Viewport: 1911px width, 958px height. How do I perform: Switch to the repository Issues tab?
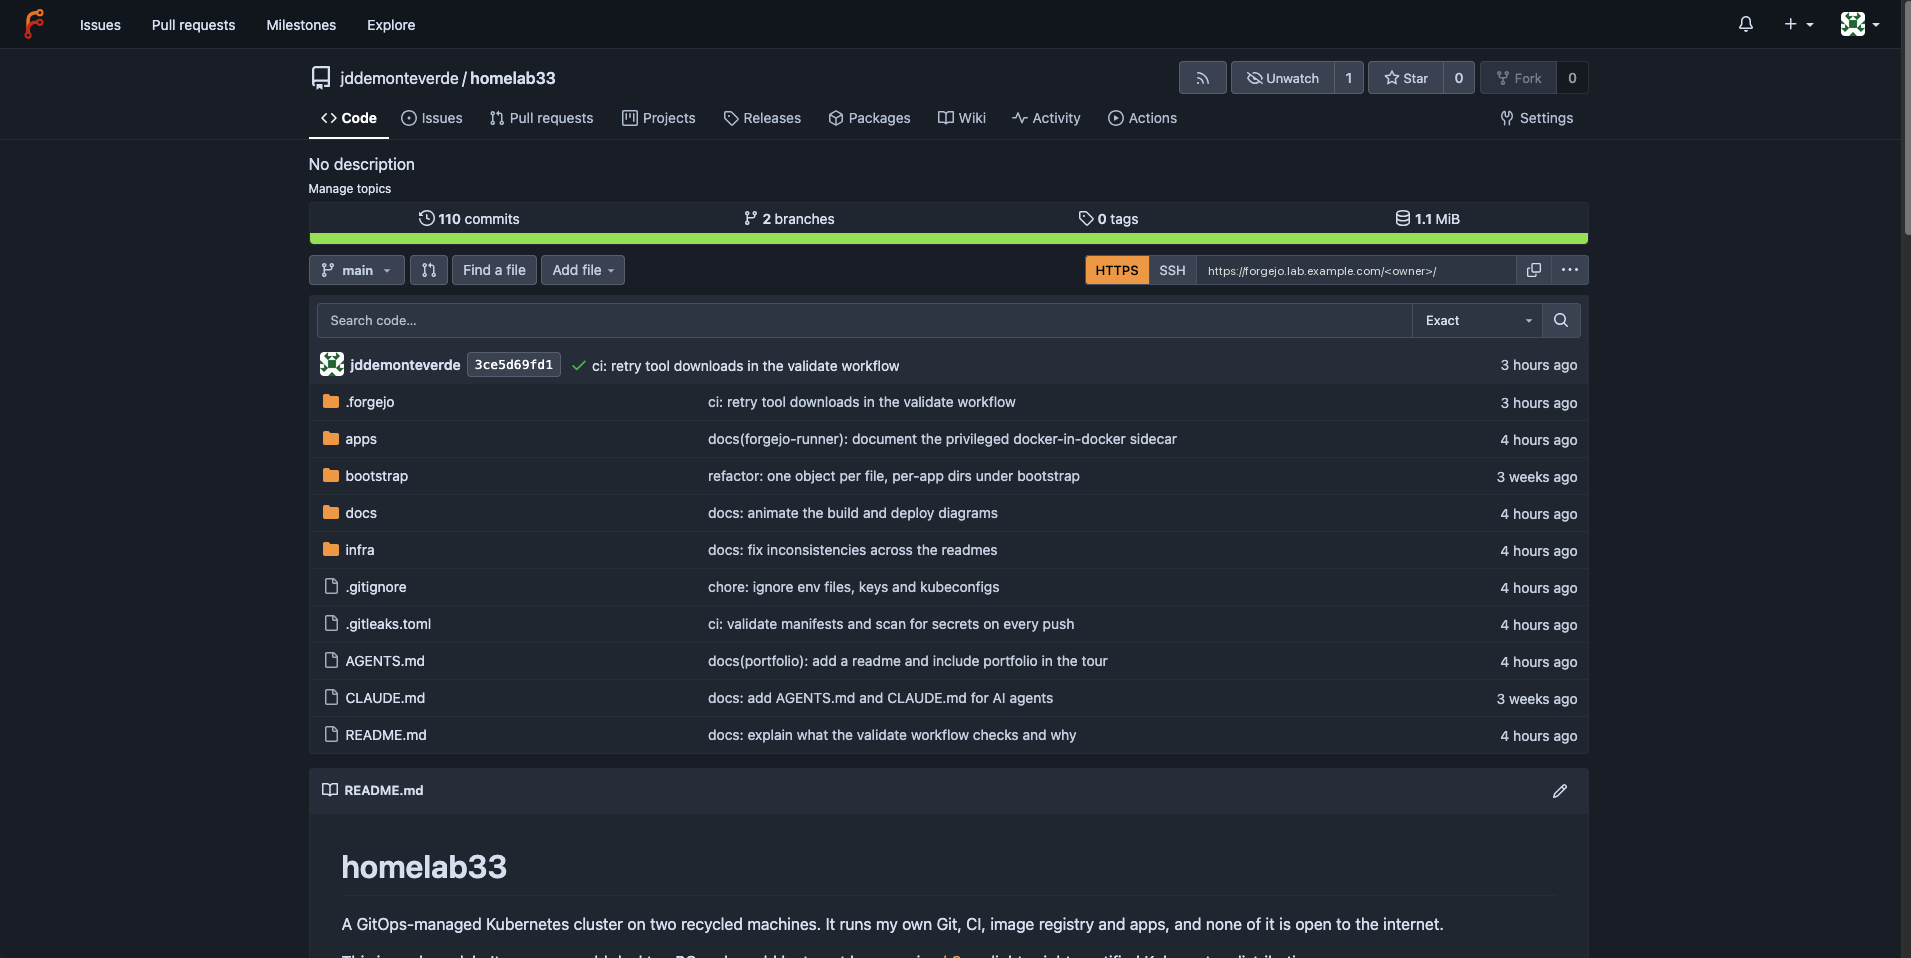432,118
